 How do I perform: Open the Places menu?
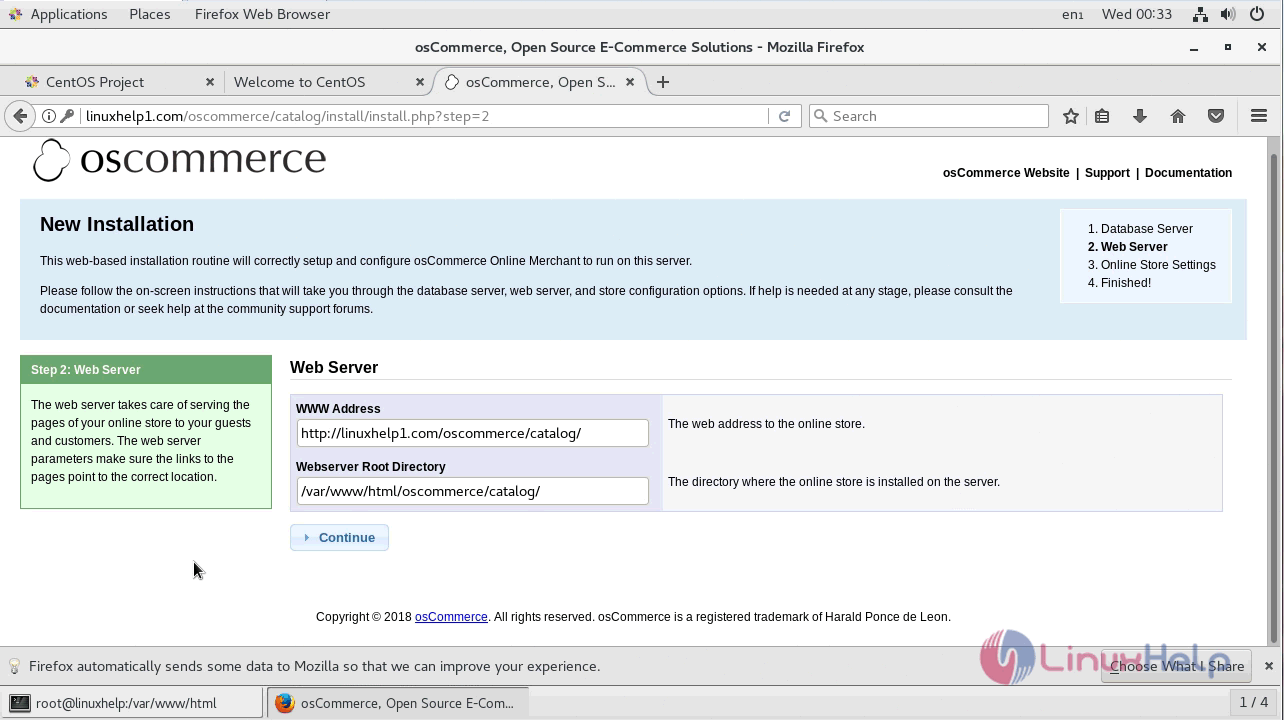(150, 14)
